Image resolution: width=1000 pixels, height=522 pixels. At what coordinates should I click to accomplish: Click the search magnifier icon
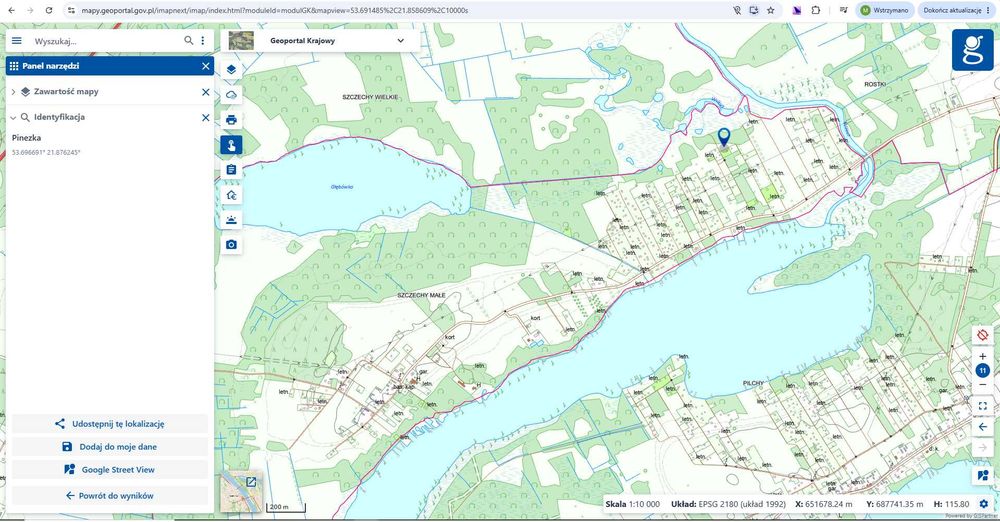[x=189, y=41]
